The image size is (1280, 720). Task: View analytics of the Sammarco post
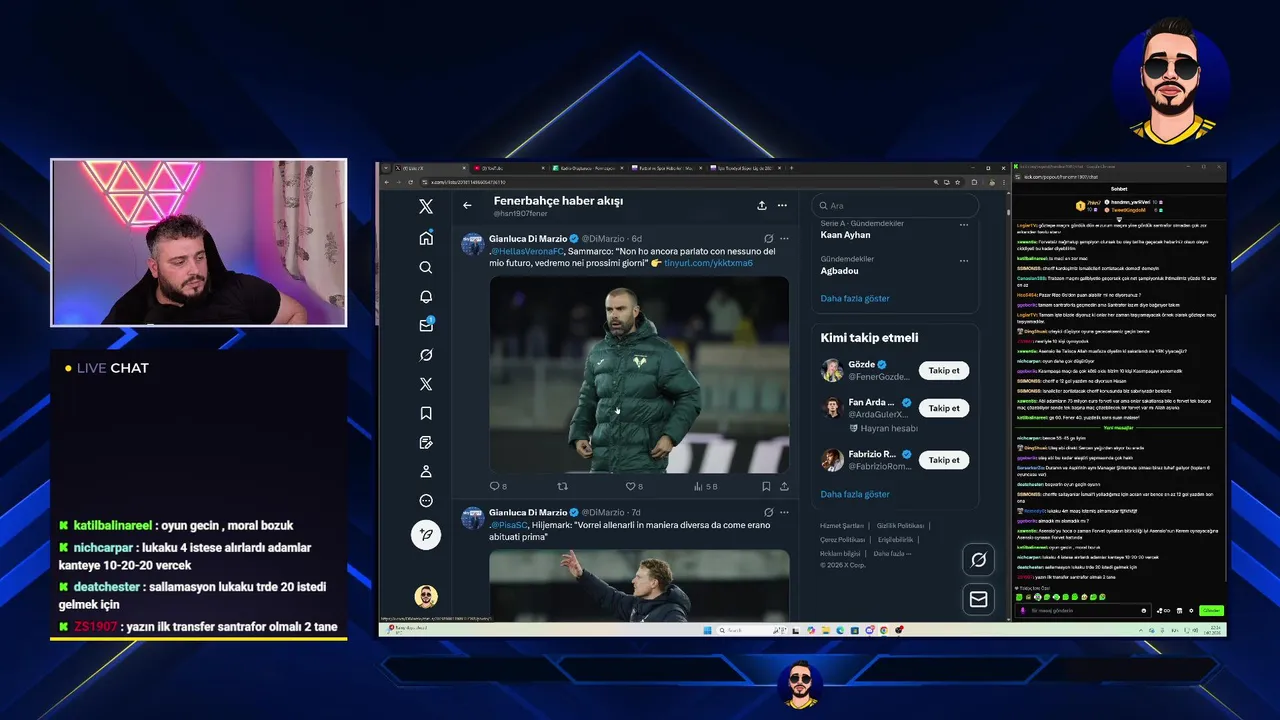(705, 486)
